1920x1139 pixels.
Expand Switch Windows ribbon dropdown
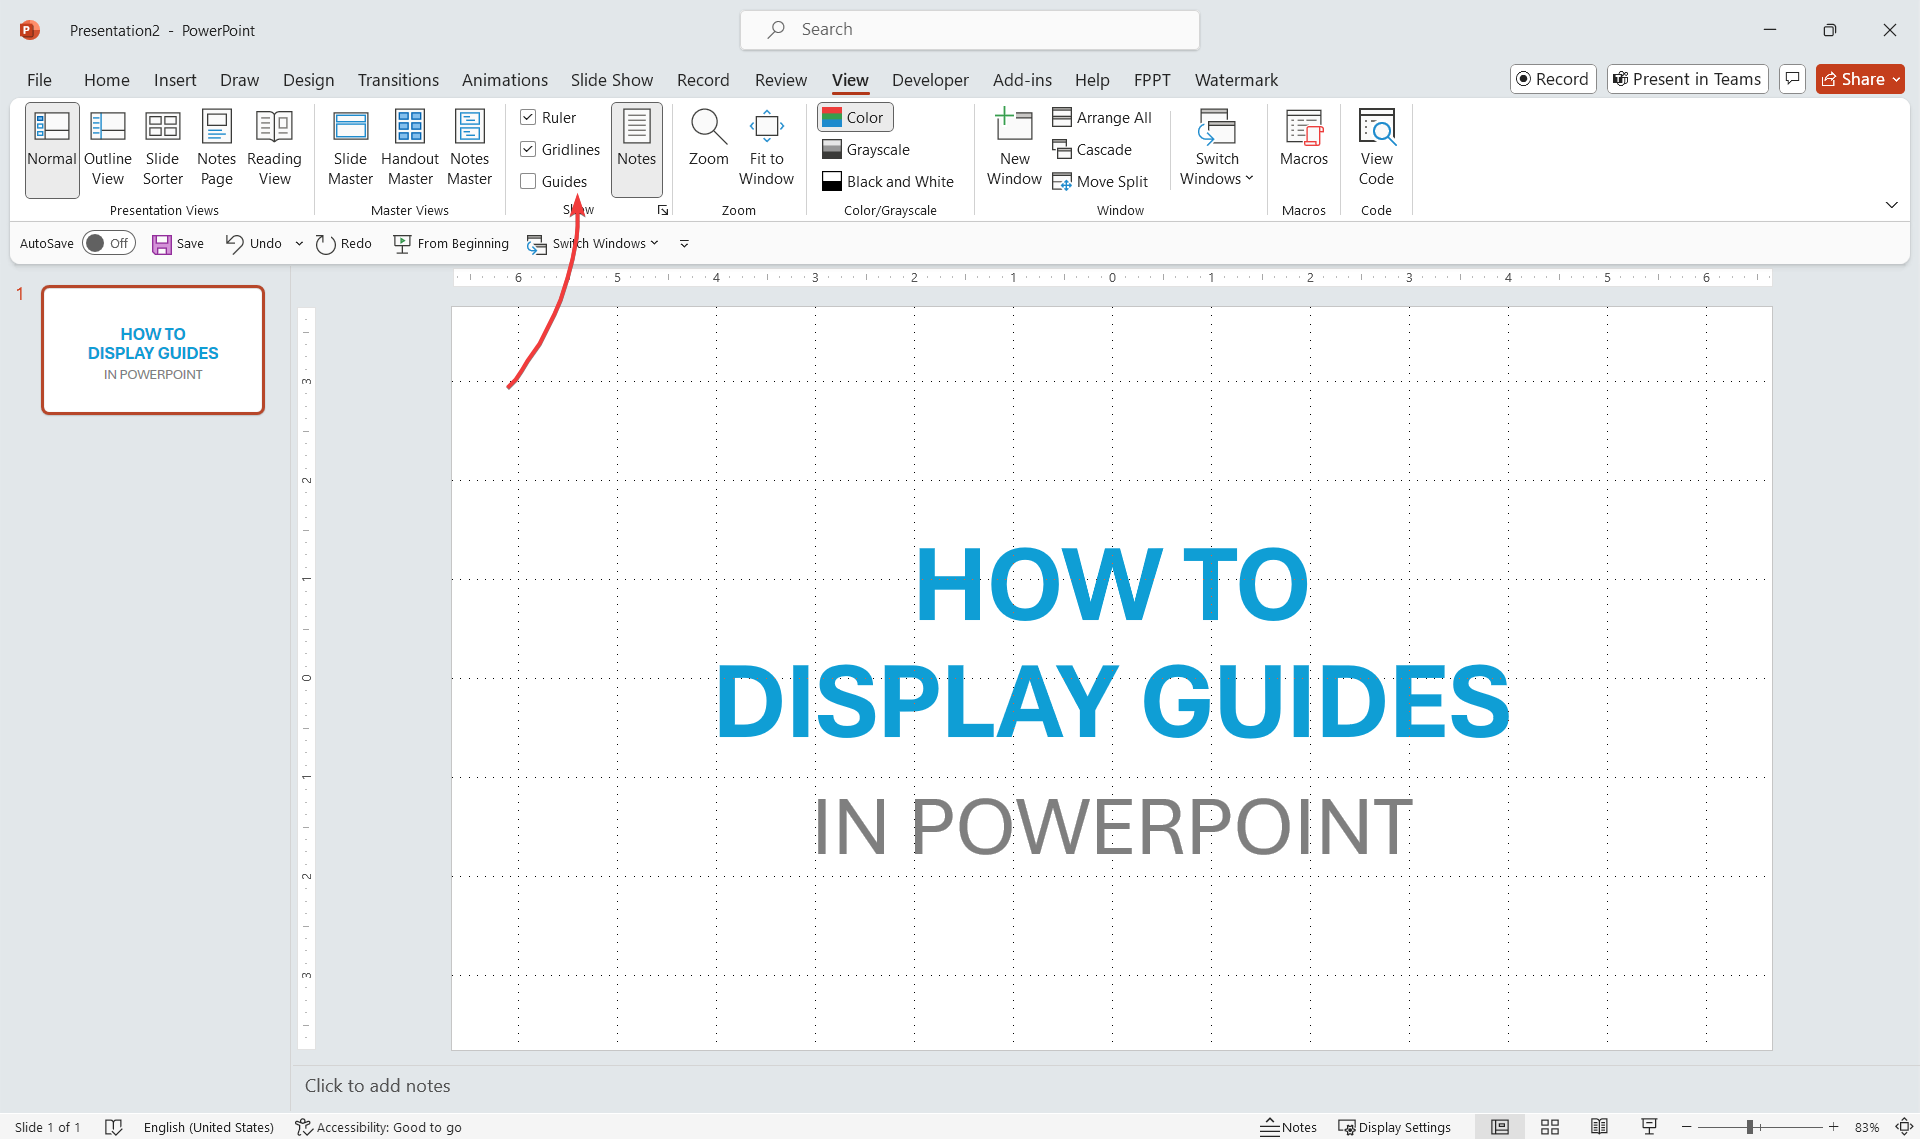1217,149
